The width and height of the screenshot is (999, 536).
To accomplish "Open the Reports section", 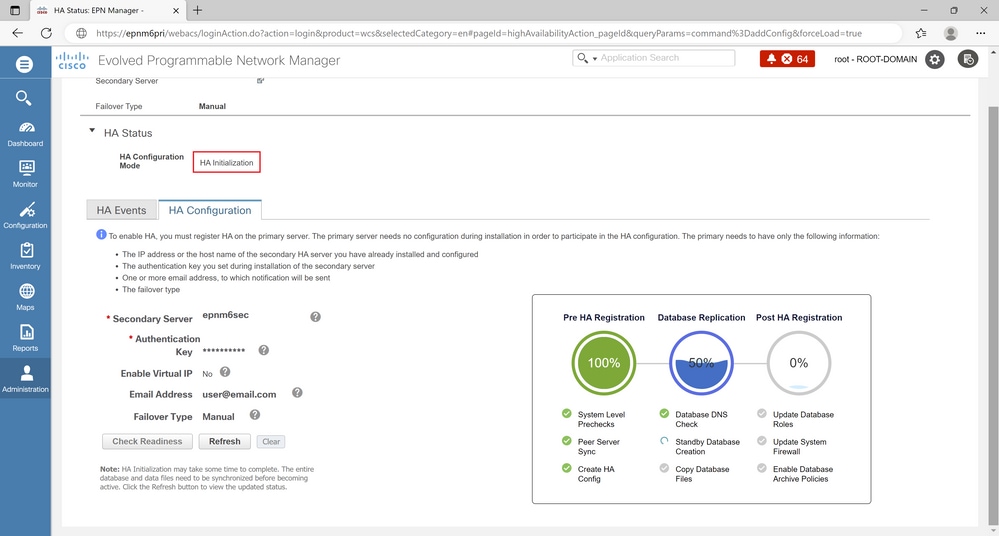I will 25,338.
